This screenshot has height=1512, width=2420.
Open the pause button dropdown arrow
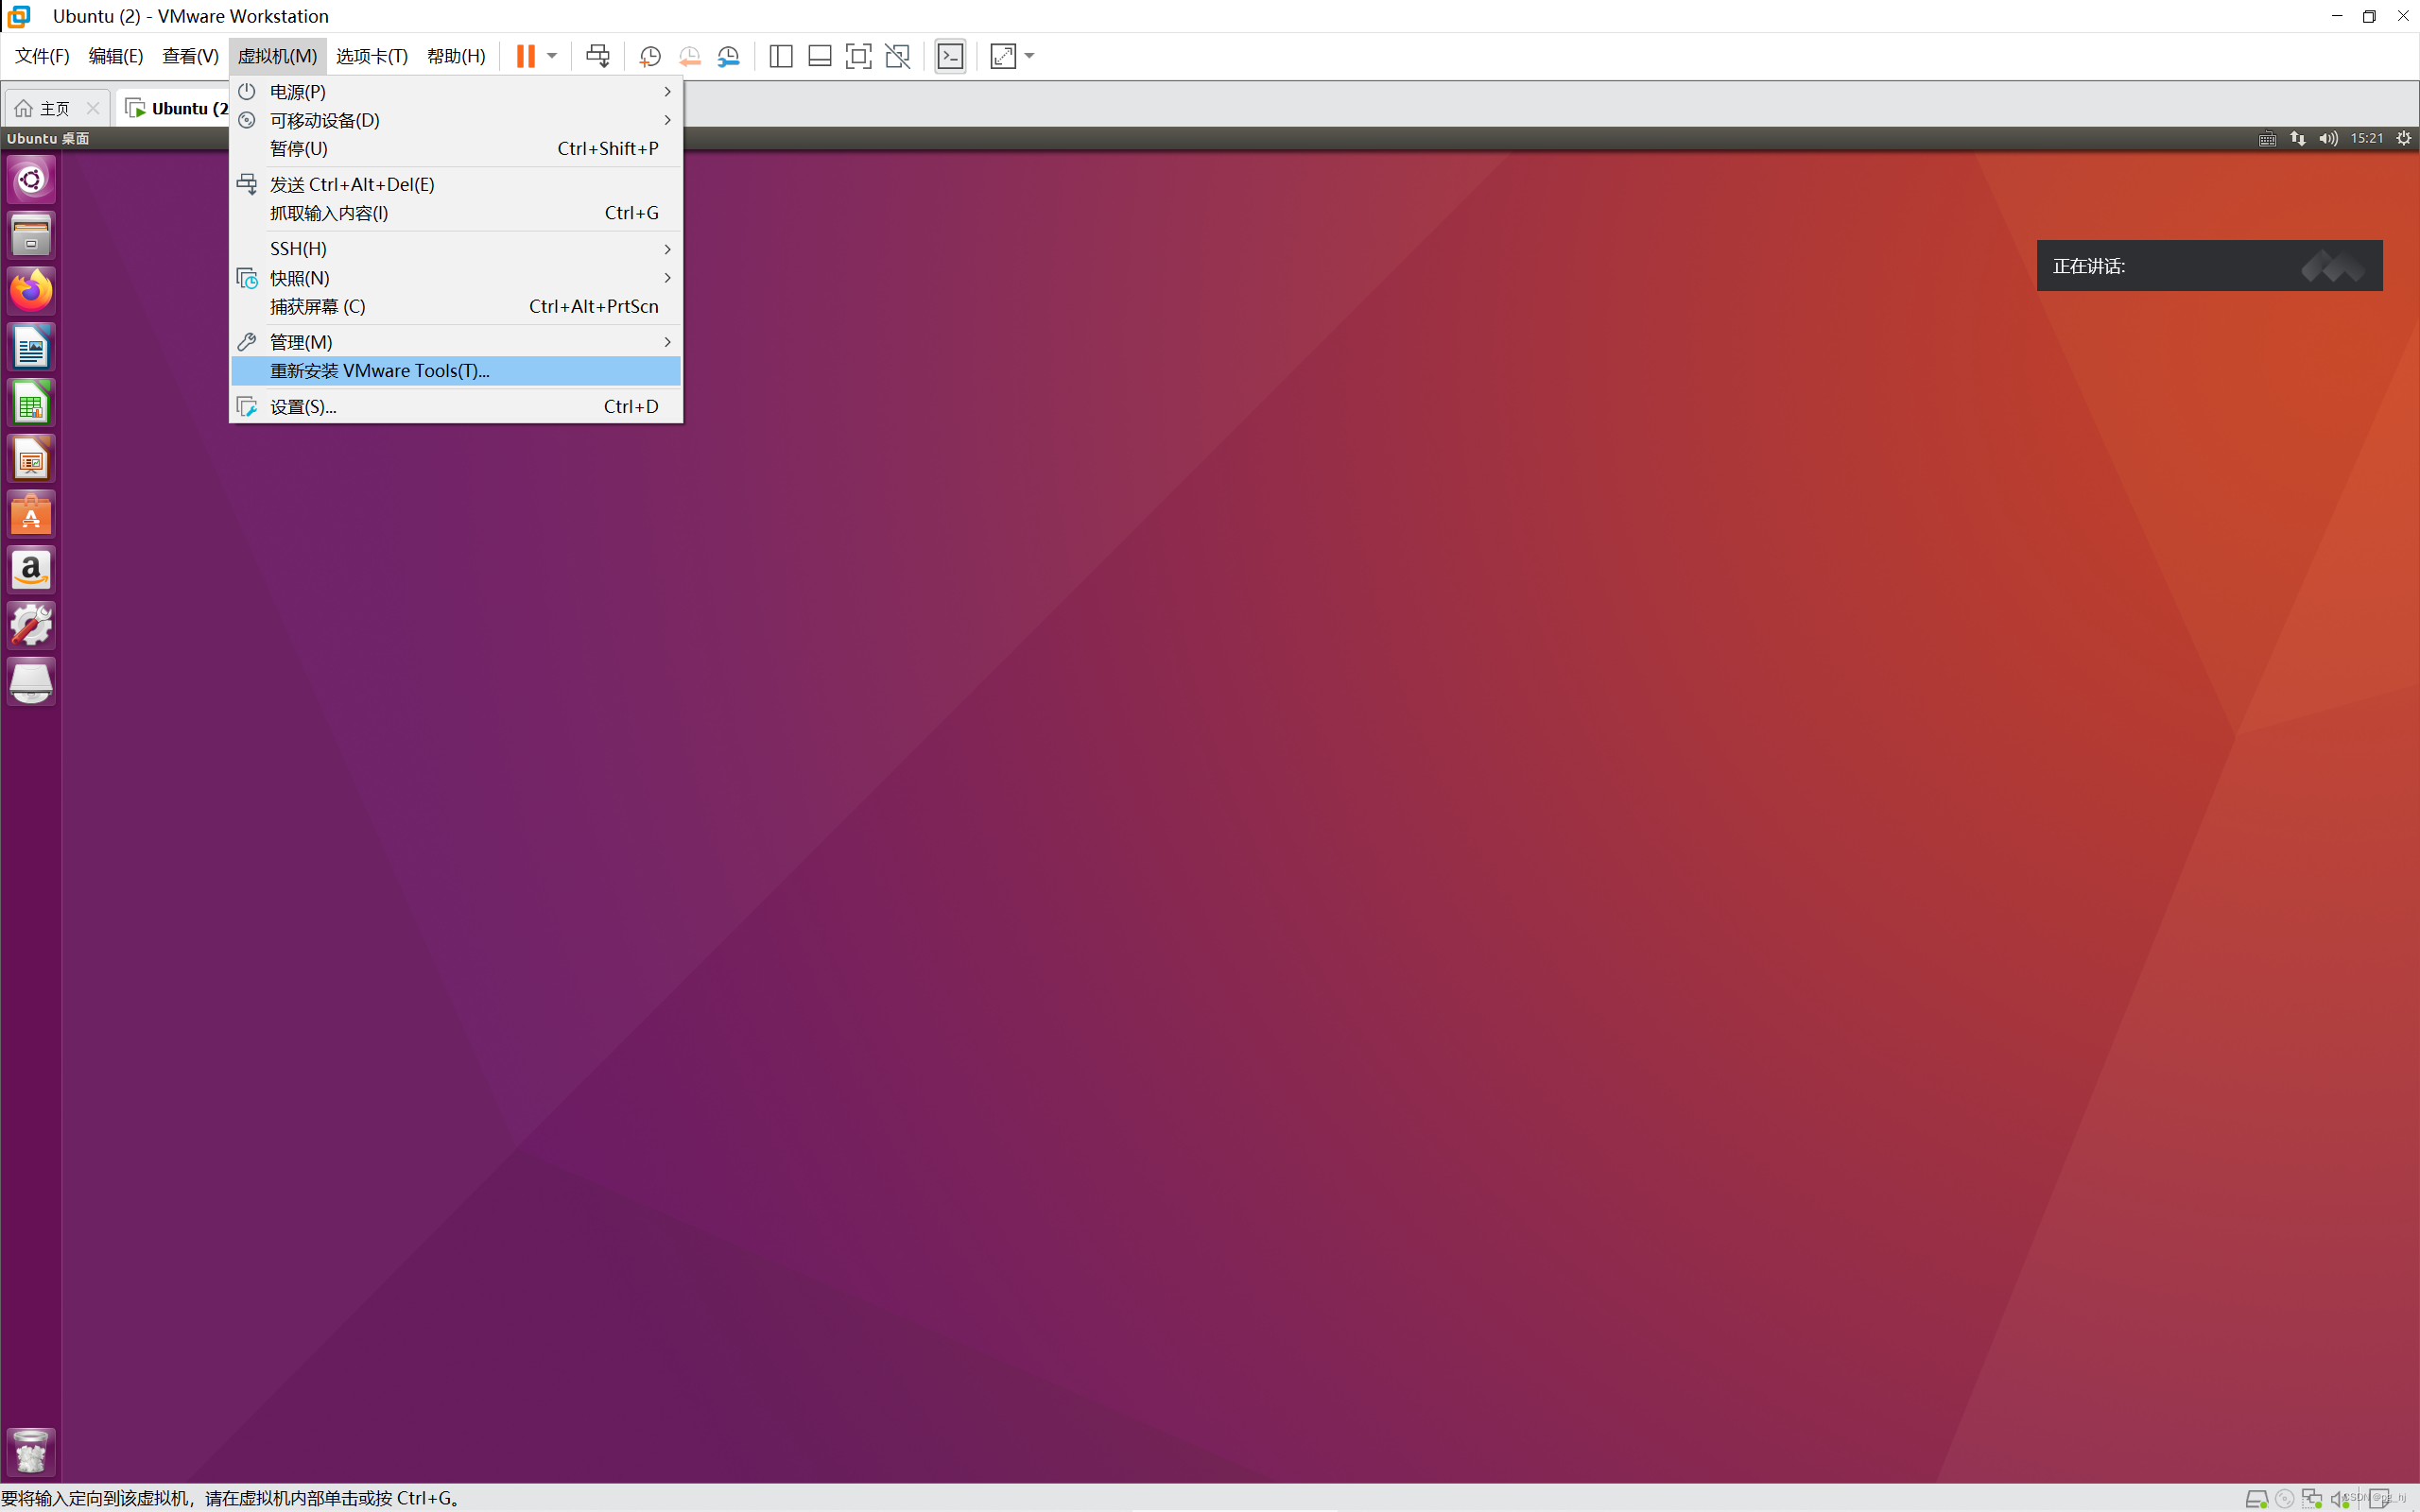point(551,57)
